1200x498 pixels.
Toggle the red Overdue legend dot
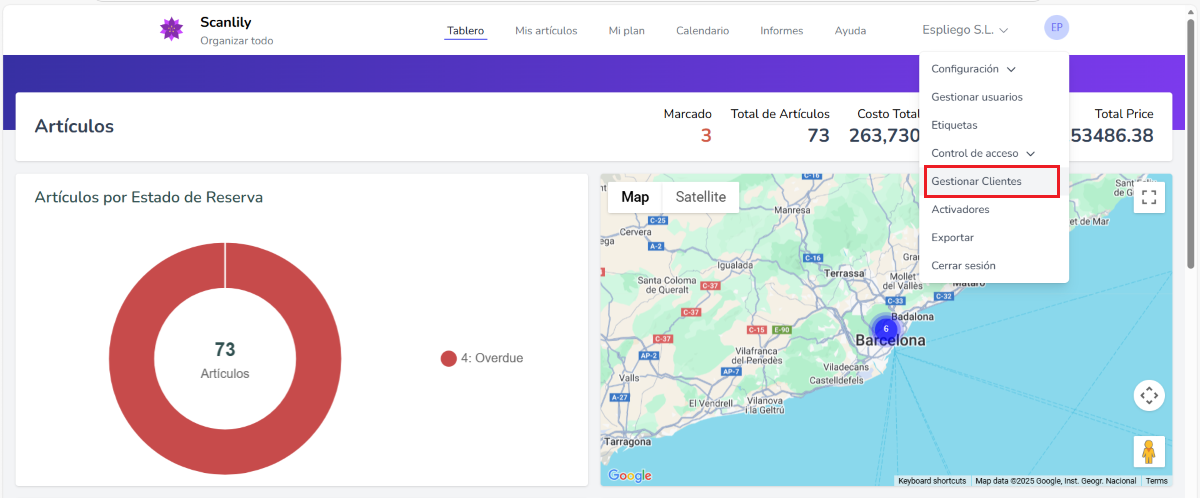click(449, 358)
